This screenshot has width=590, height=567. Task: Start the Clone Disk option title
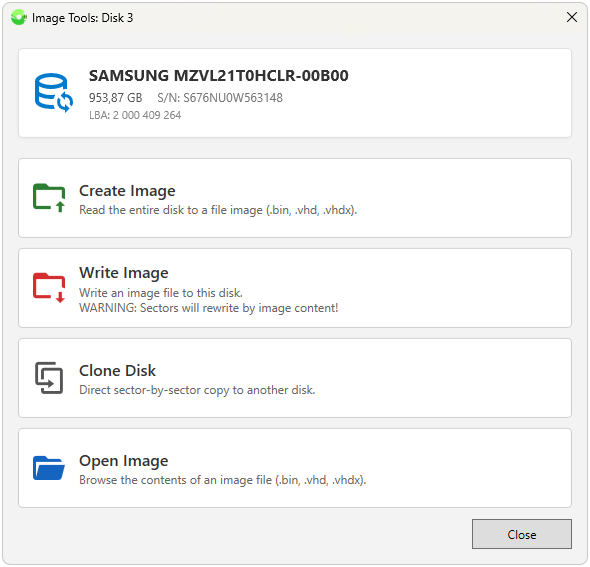pyautogui.click(x=117, y=371)
